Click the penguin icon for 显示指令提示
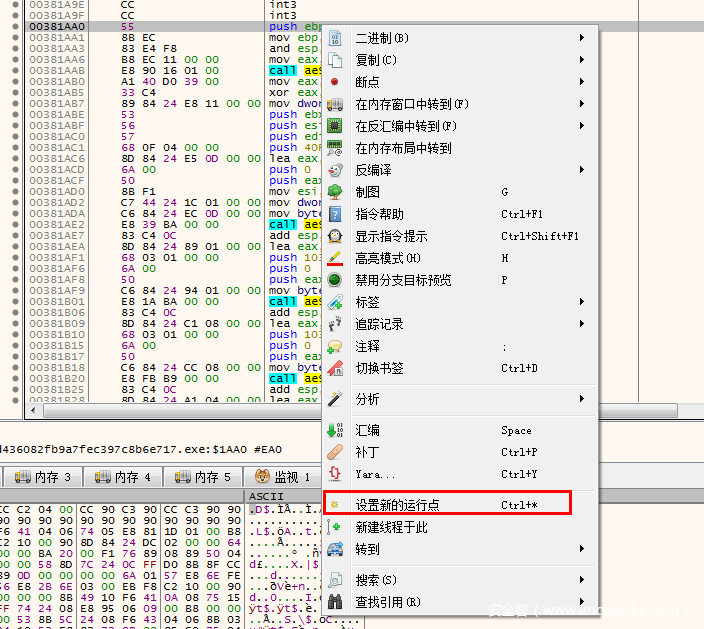This screenshot has height=629, width=704. click(x=335, y=236)
